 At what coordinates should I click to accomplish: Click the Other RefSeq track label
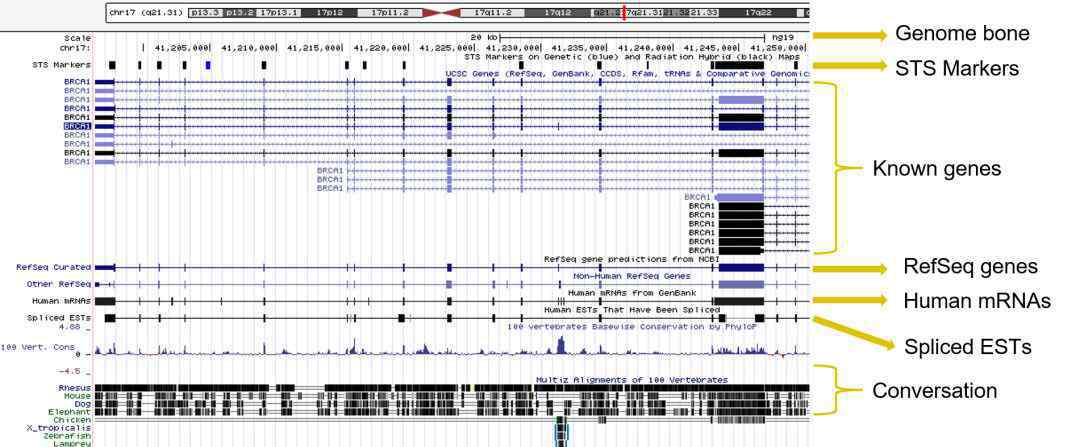pyautogui.click(x=58, y=284)
